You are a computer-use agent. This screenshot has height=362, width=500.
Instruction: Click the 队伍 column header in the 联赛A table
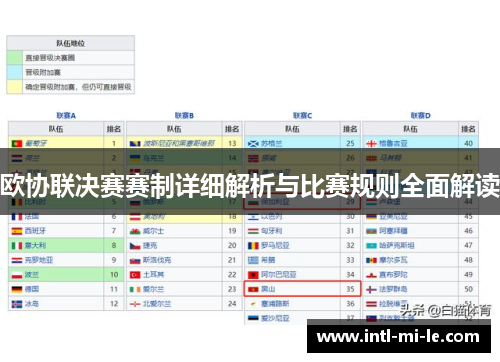(56, 129)
